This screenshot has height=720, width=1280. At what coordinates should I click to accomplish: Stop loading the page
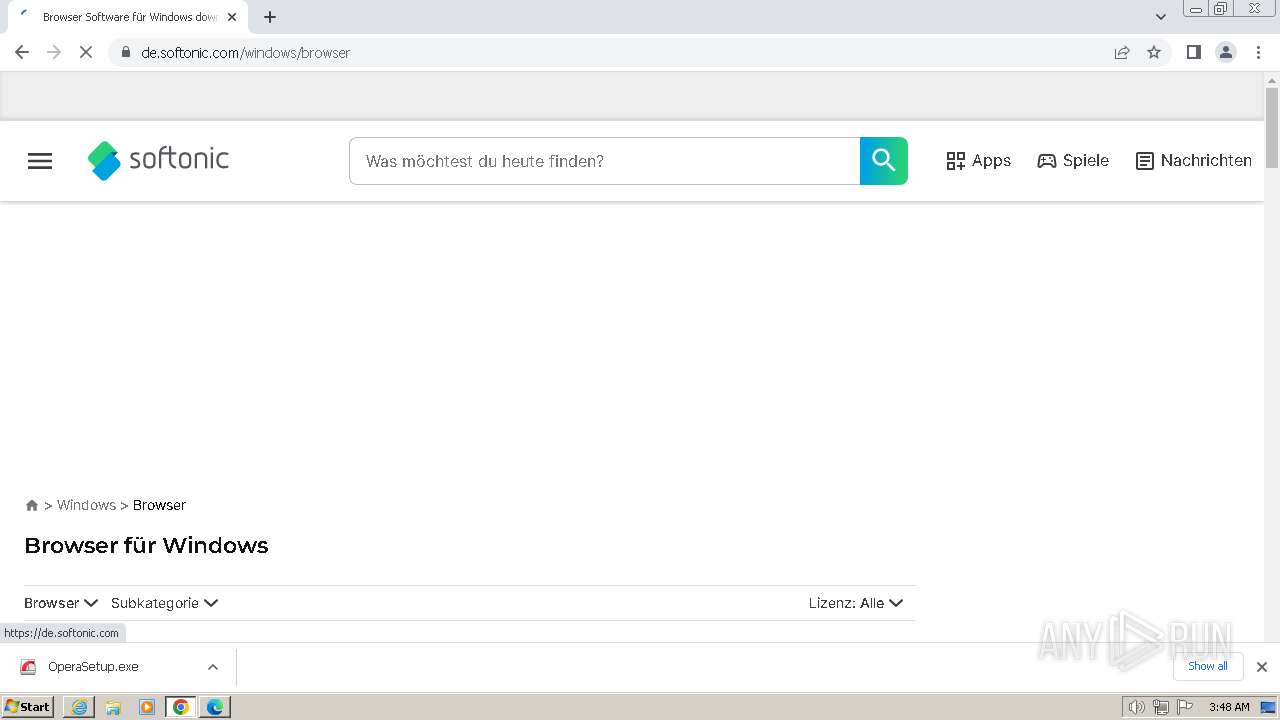(86, 52)
